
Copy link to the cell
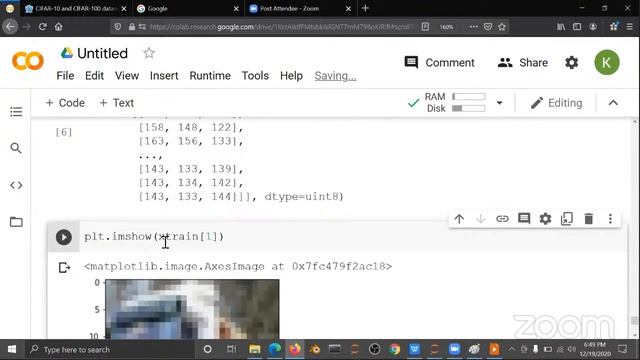502,219
